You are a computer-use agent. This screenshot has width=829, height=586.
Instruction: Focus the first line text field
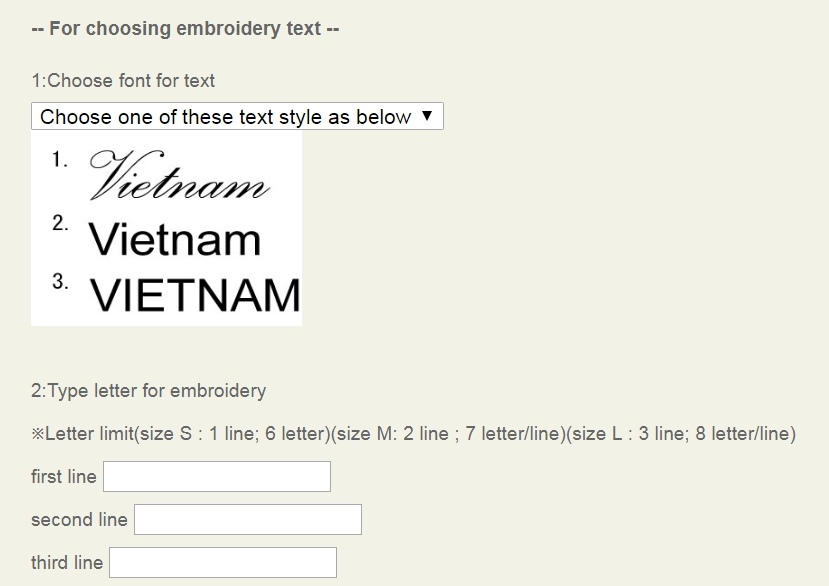(217, 476)
